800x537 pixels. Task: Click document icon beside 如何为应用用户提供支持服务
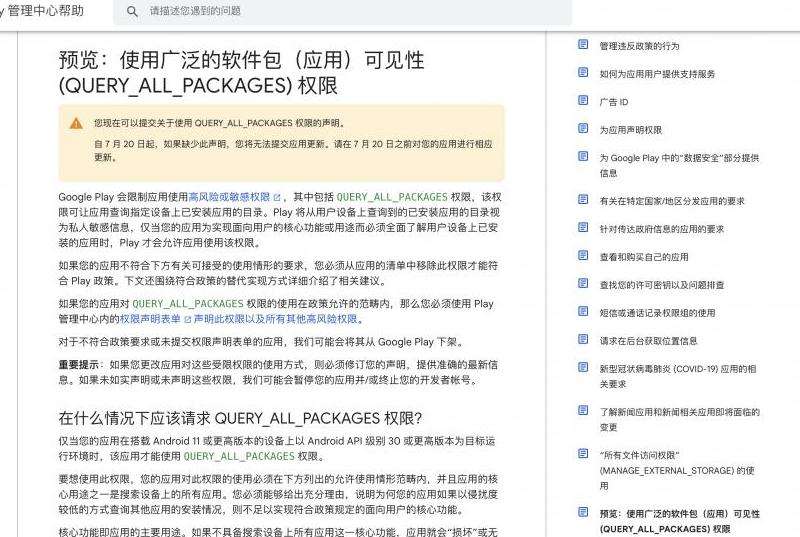(583, 72)
